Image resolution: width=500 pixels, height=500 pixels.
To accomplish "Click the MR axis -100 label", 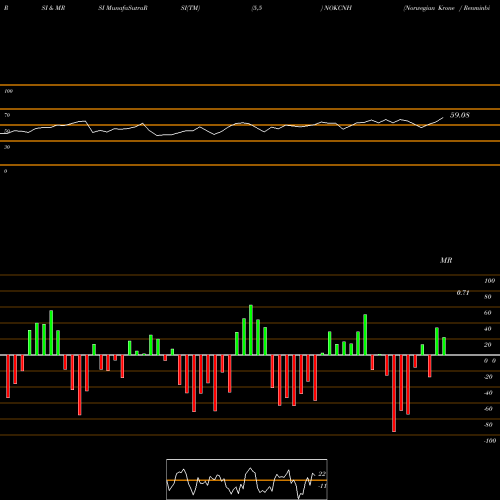I will click(x=490, y=441).
